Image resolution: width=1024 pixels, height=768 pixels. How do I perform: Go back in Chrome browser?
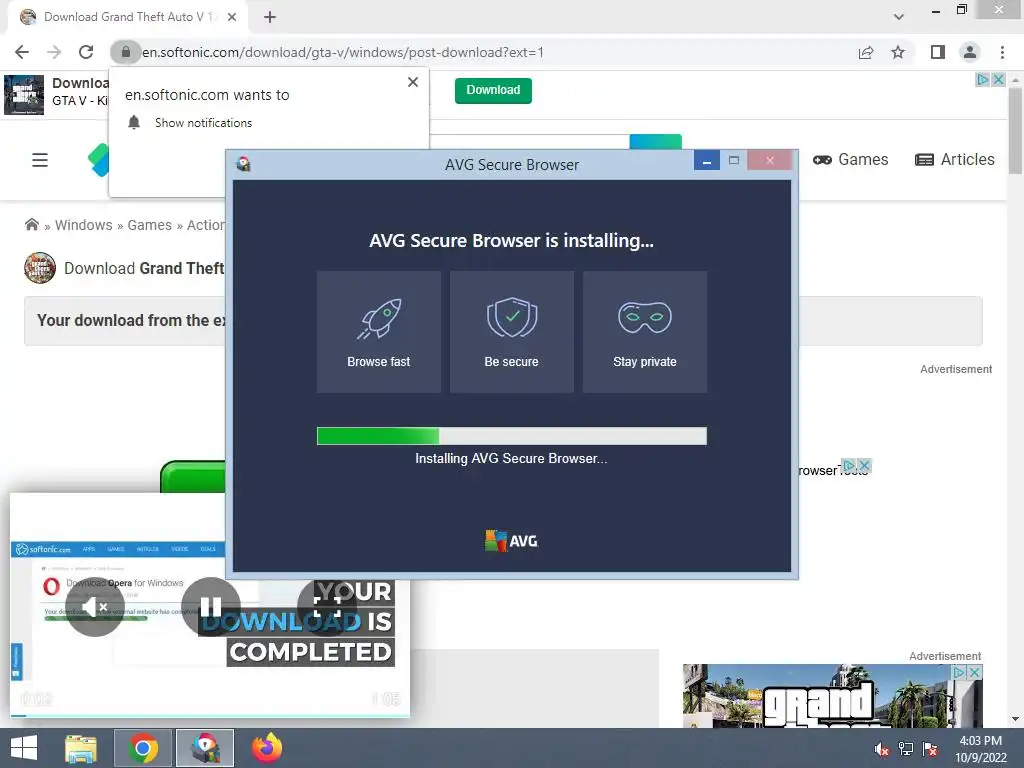(x=22, y=52)
